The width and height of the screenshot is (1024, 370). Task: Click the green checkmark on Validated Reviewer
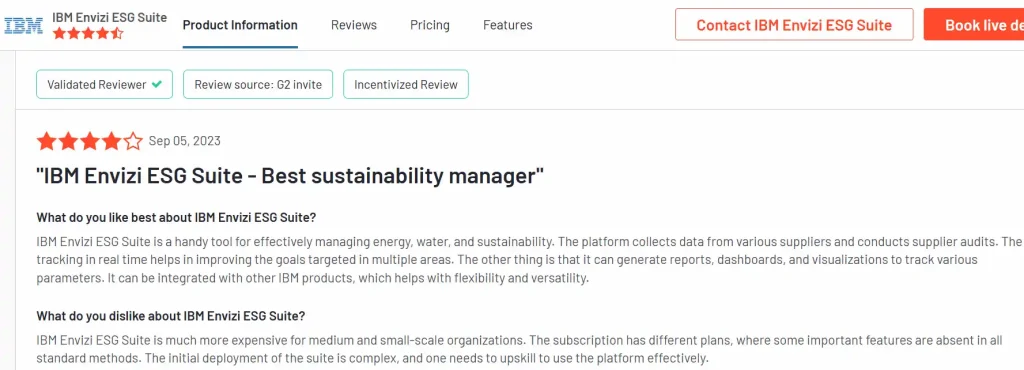156,84
